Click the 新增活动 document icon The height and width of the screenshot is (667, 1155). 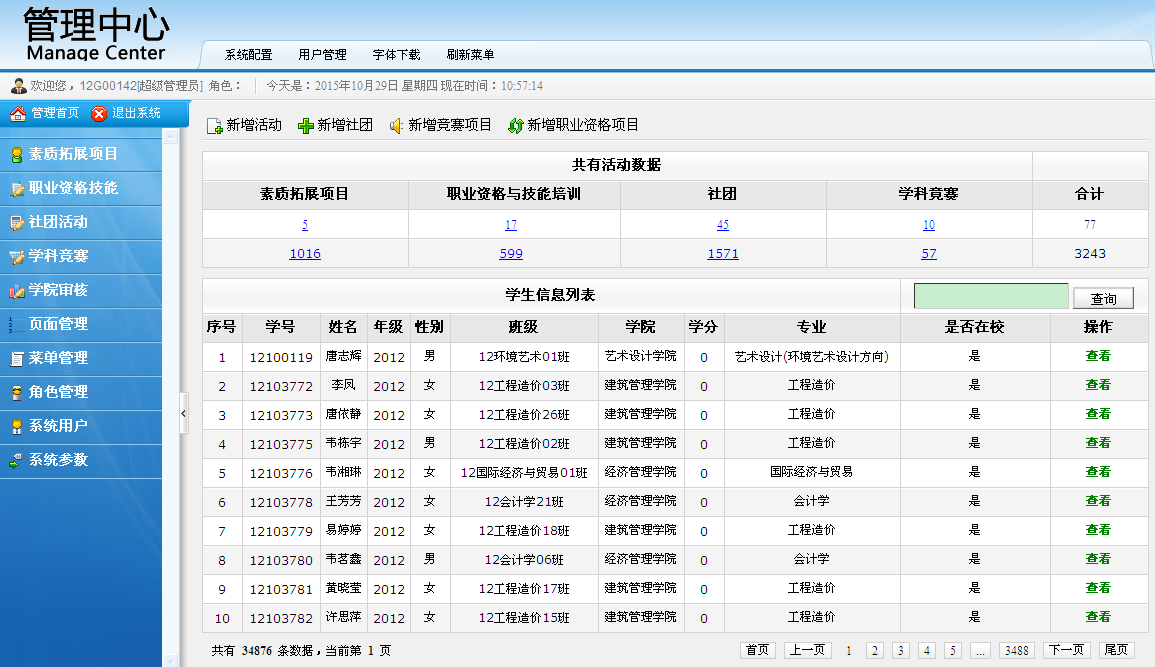(214, 126)
